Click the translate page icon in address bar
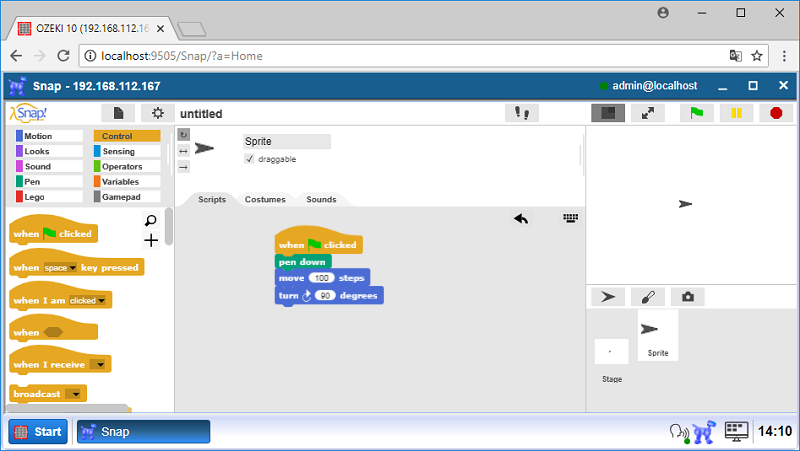Screen dimensions: 800x451 (x=735, y=56)
